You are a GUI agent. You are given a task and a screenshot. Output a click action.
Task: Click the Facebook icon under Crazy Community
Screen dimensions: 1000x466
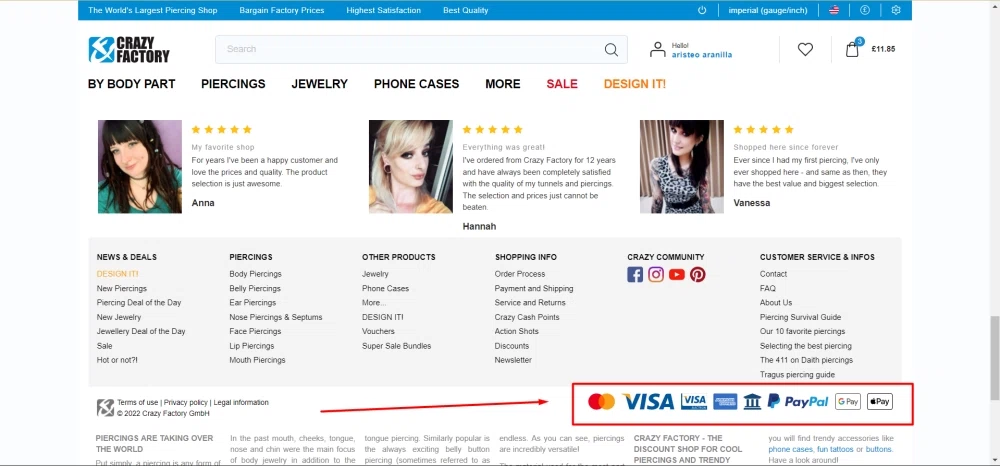[635, 275]
